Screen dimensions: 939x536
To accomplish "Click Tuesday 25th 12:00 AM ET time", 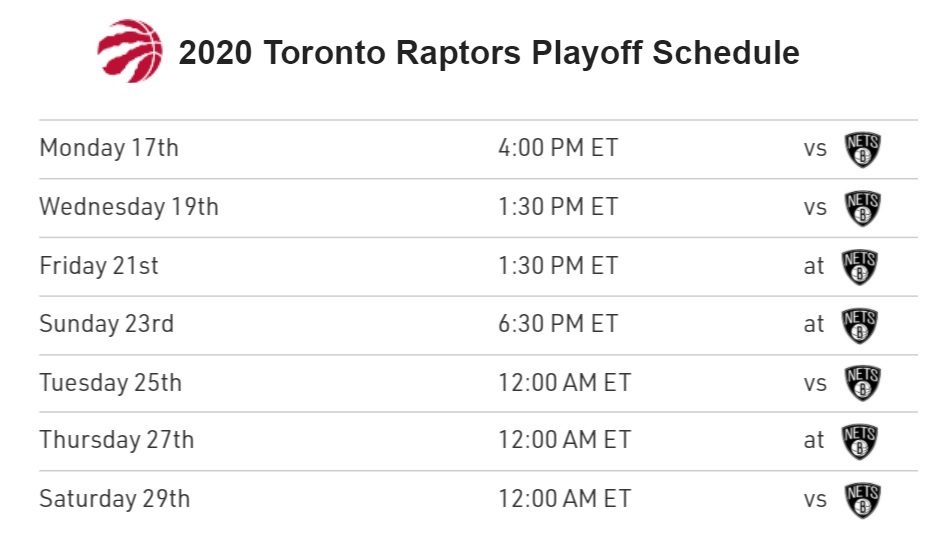I will 565,383.
